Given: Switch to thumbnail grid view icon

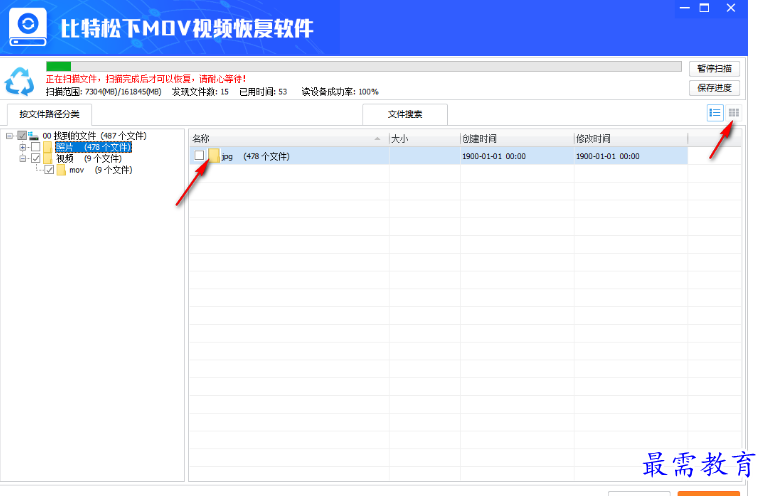Looking at the screenshot, I should (734, 113).
